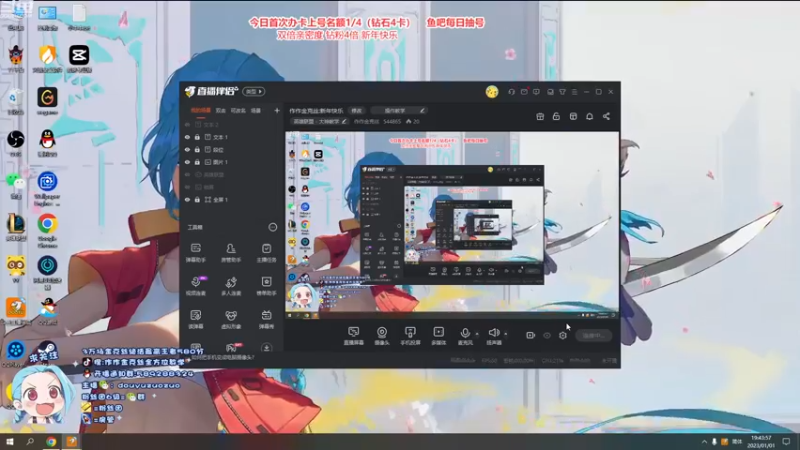Open the pill dropdown beside the app logo
The width and height of the screenshot is (800, 450).
(x=254, y=91)
